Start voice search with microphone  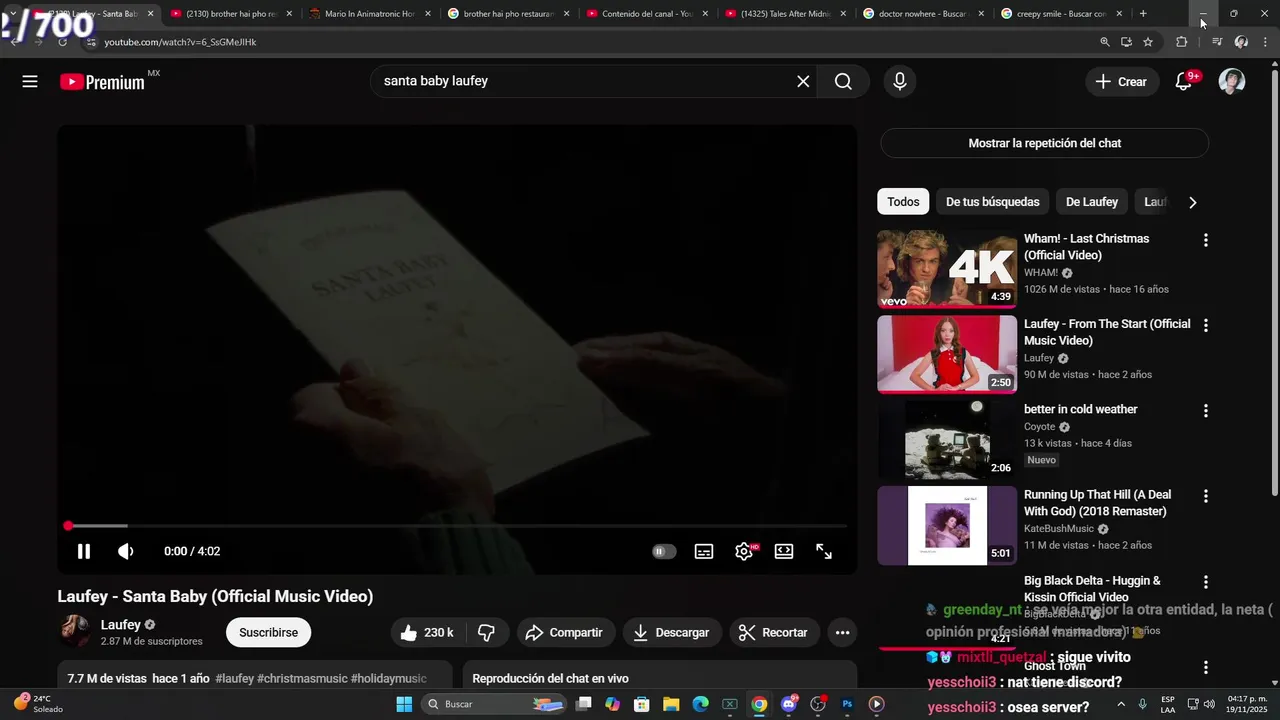click(x=900, y=82)
